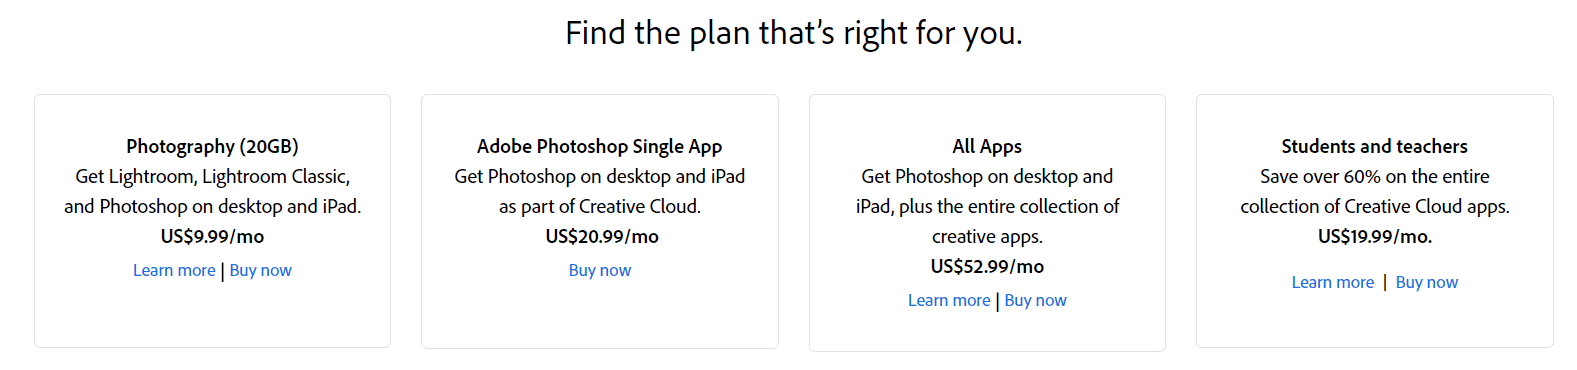The image size is (1577, 370).
Task: Open Learn more under All Apps plan
Action: (949, 300)
